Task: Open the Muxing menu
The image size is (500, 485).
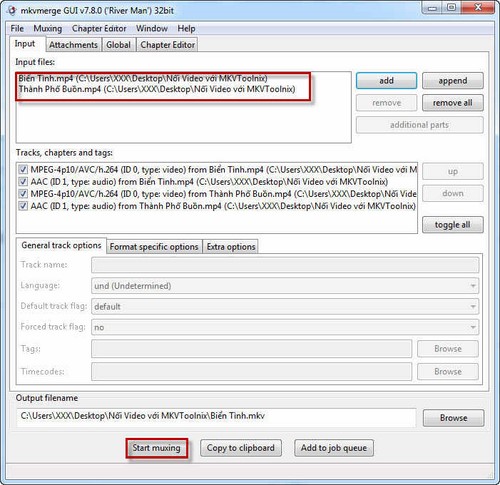Action: (48, 29)
